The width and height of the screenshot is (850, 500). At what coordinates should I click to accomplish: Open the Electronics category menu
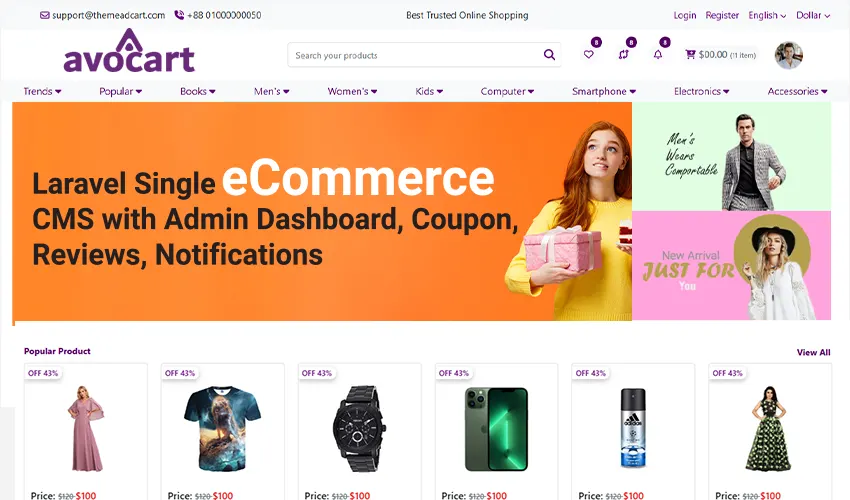(701, 91)
